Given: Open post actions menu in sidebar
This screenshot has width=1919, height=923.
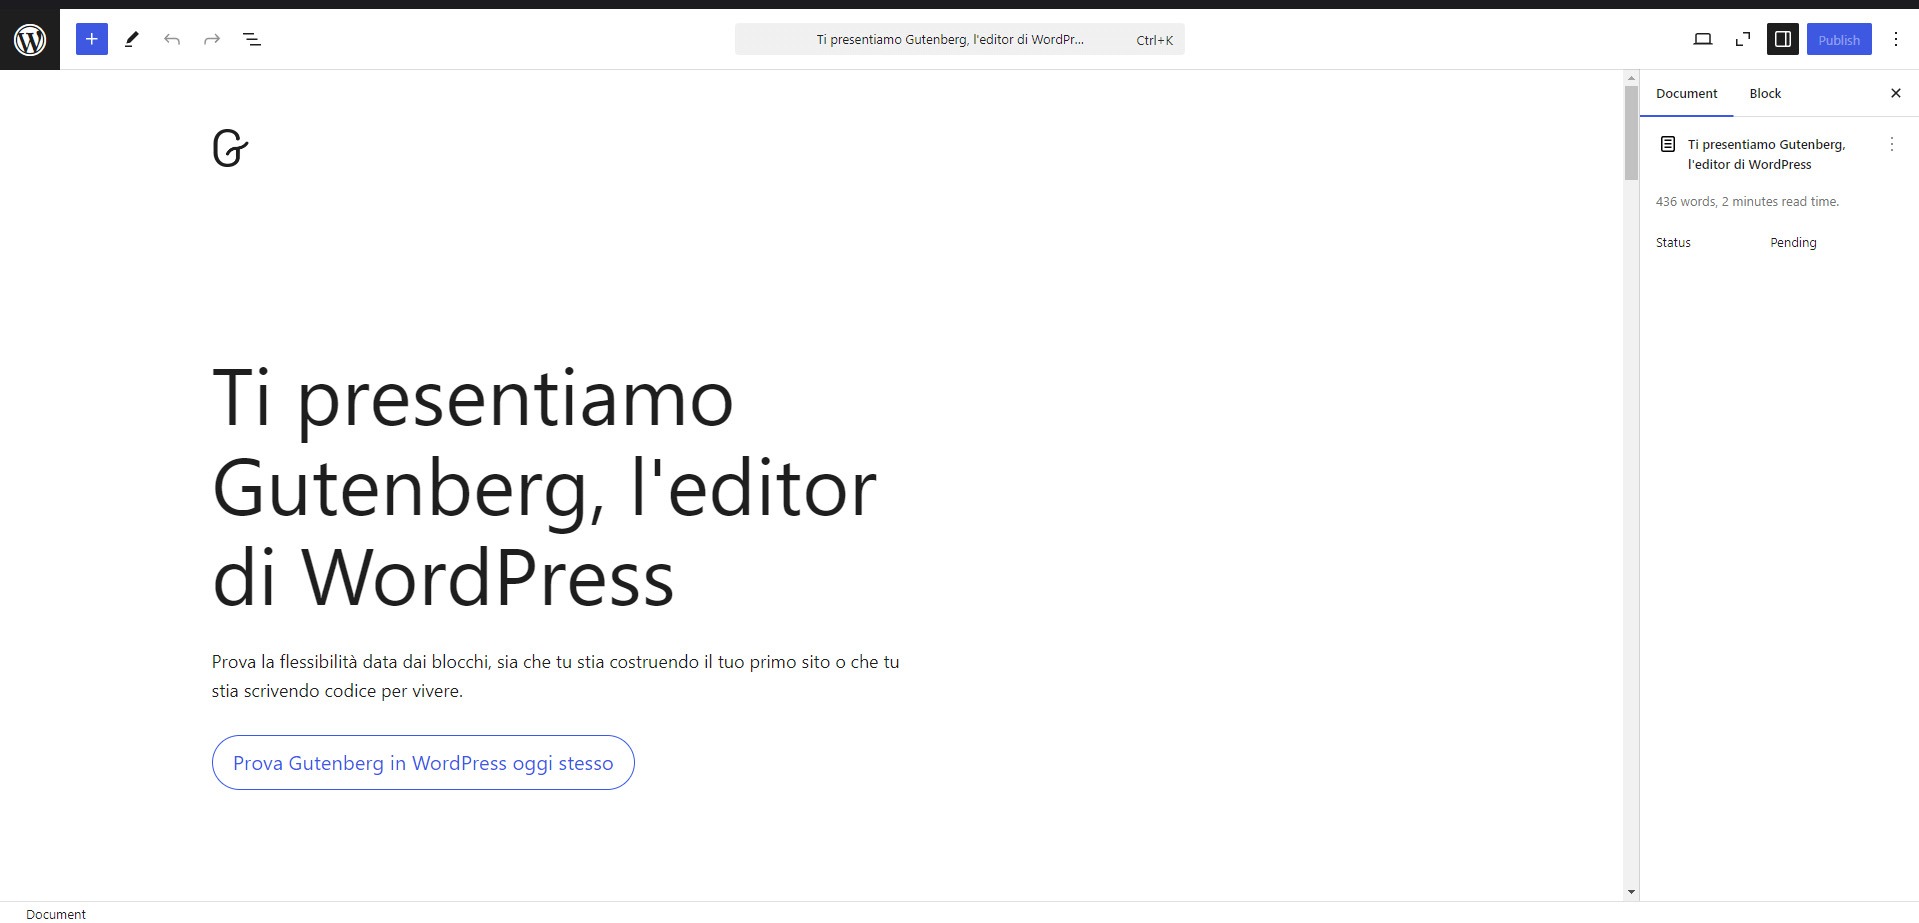Looking at the screenshot, I should pos(1891,144).
